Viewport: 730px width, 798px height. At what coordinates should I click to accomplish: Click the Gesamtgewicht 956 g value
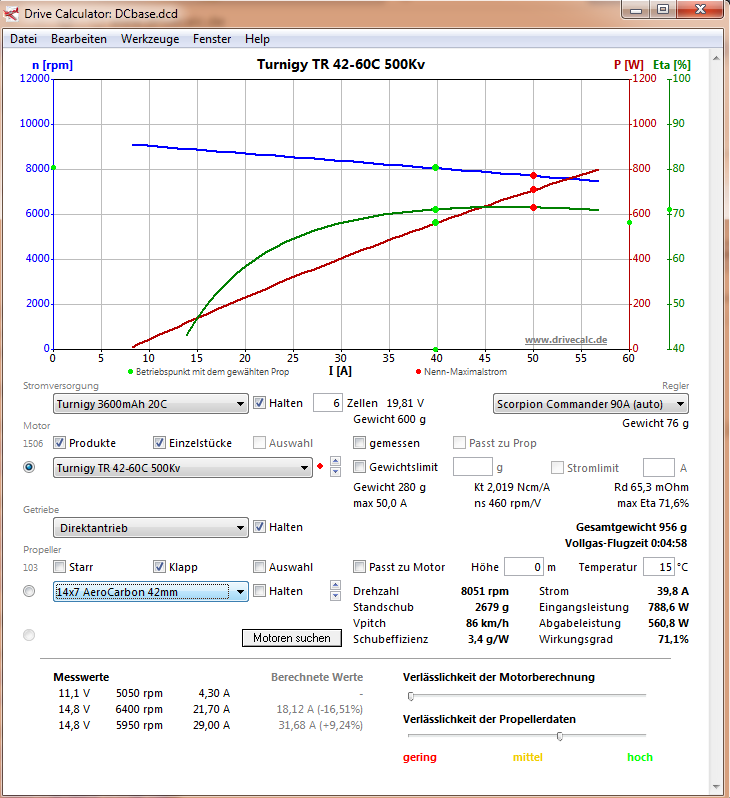(631, 527)
